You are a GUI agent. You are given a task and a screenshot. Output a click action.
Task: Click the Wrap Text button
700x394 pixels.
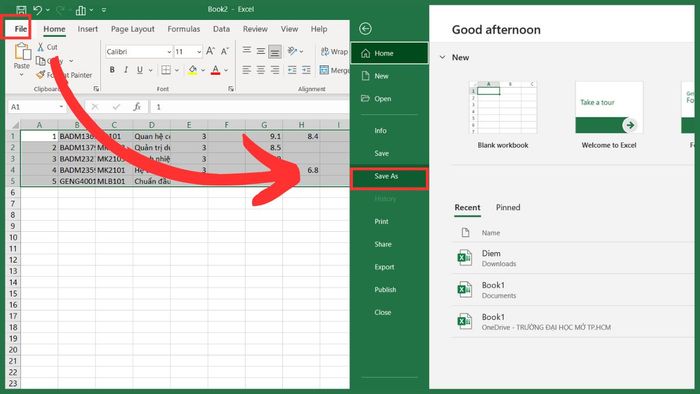coord(334,52)
